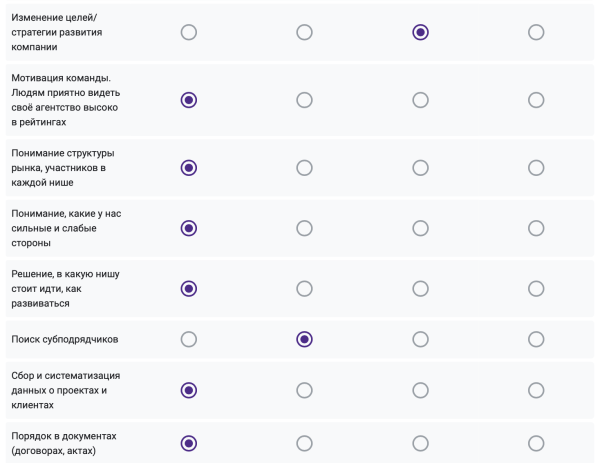
Task: Pick third radio for "Порядок в документах"
Action: (x=420, y=443)
